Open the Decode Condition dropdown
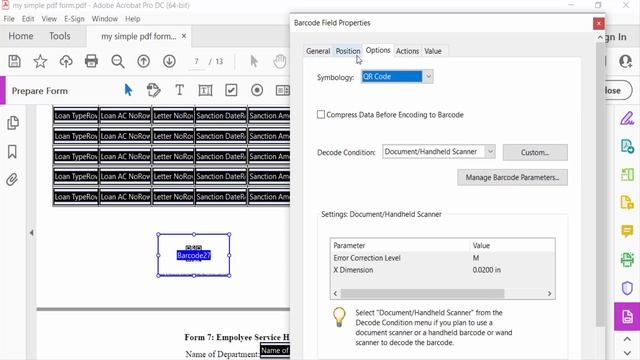 490,152
